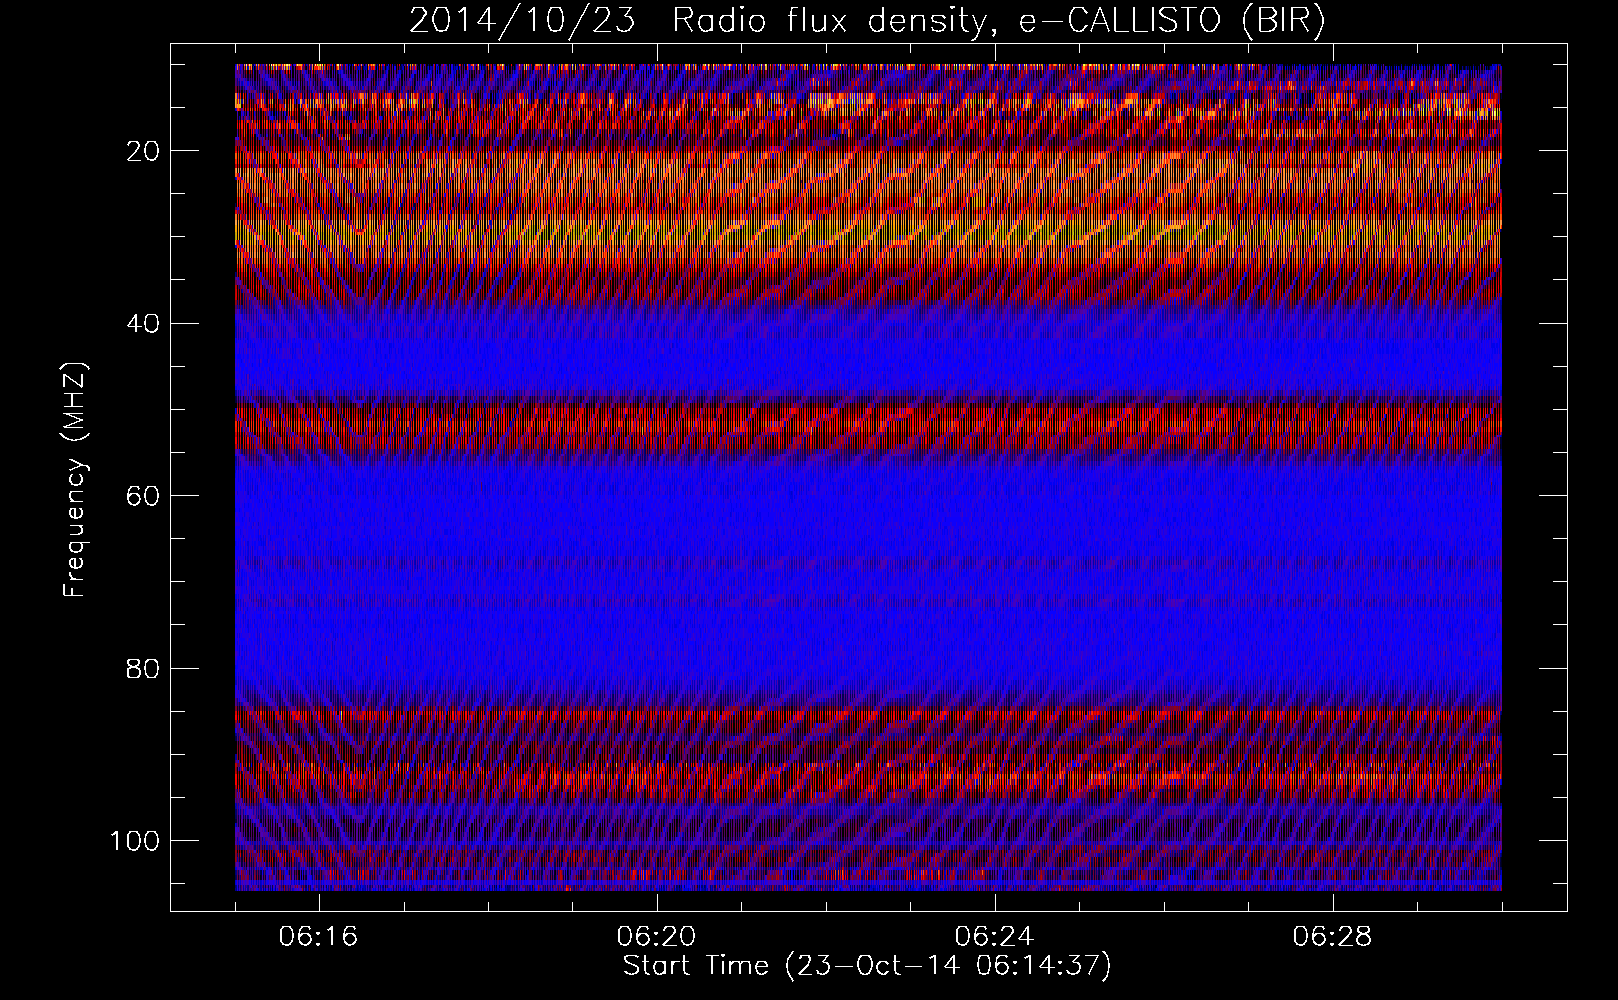Image resolution: width=1618 pixels, height=1000 pixels.
Task: Click the 100 frequency tick label
Action: coord(134,840)
